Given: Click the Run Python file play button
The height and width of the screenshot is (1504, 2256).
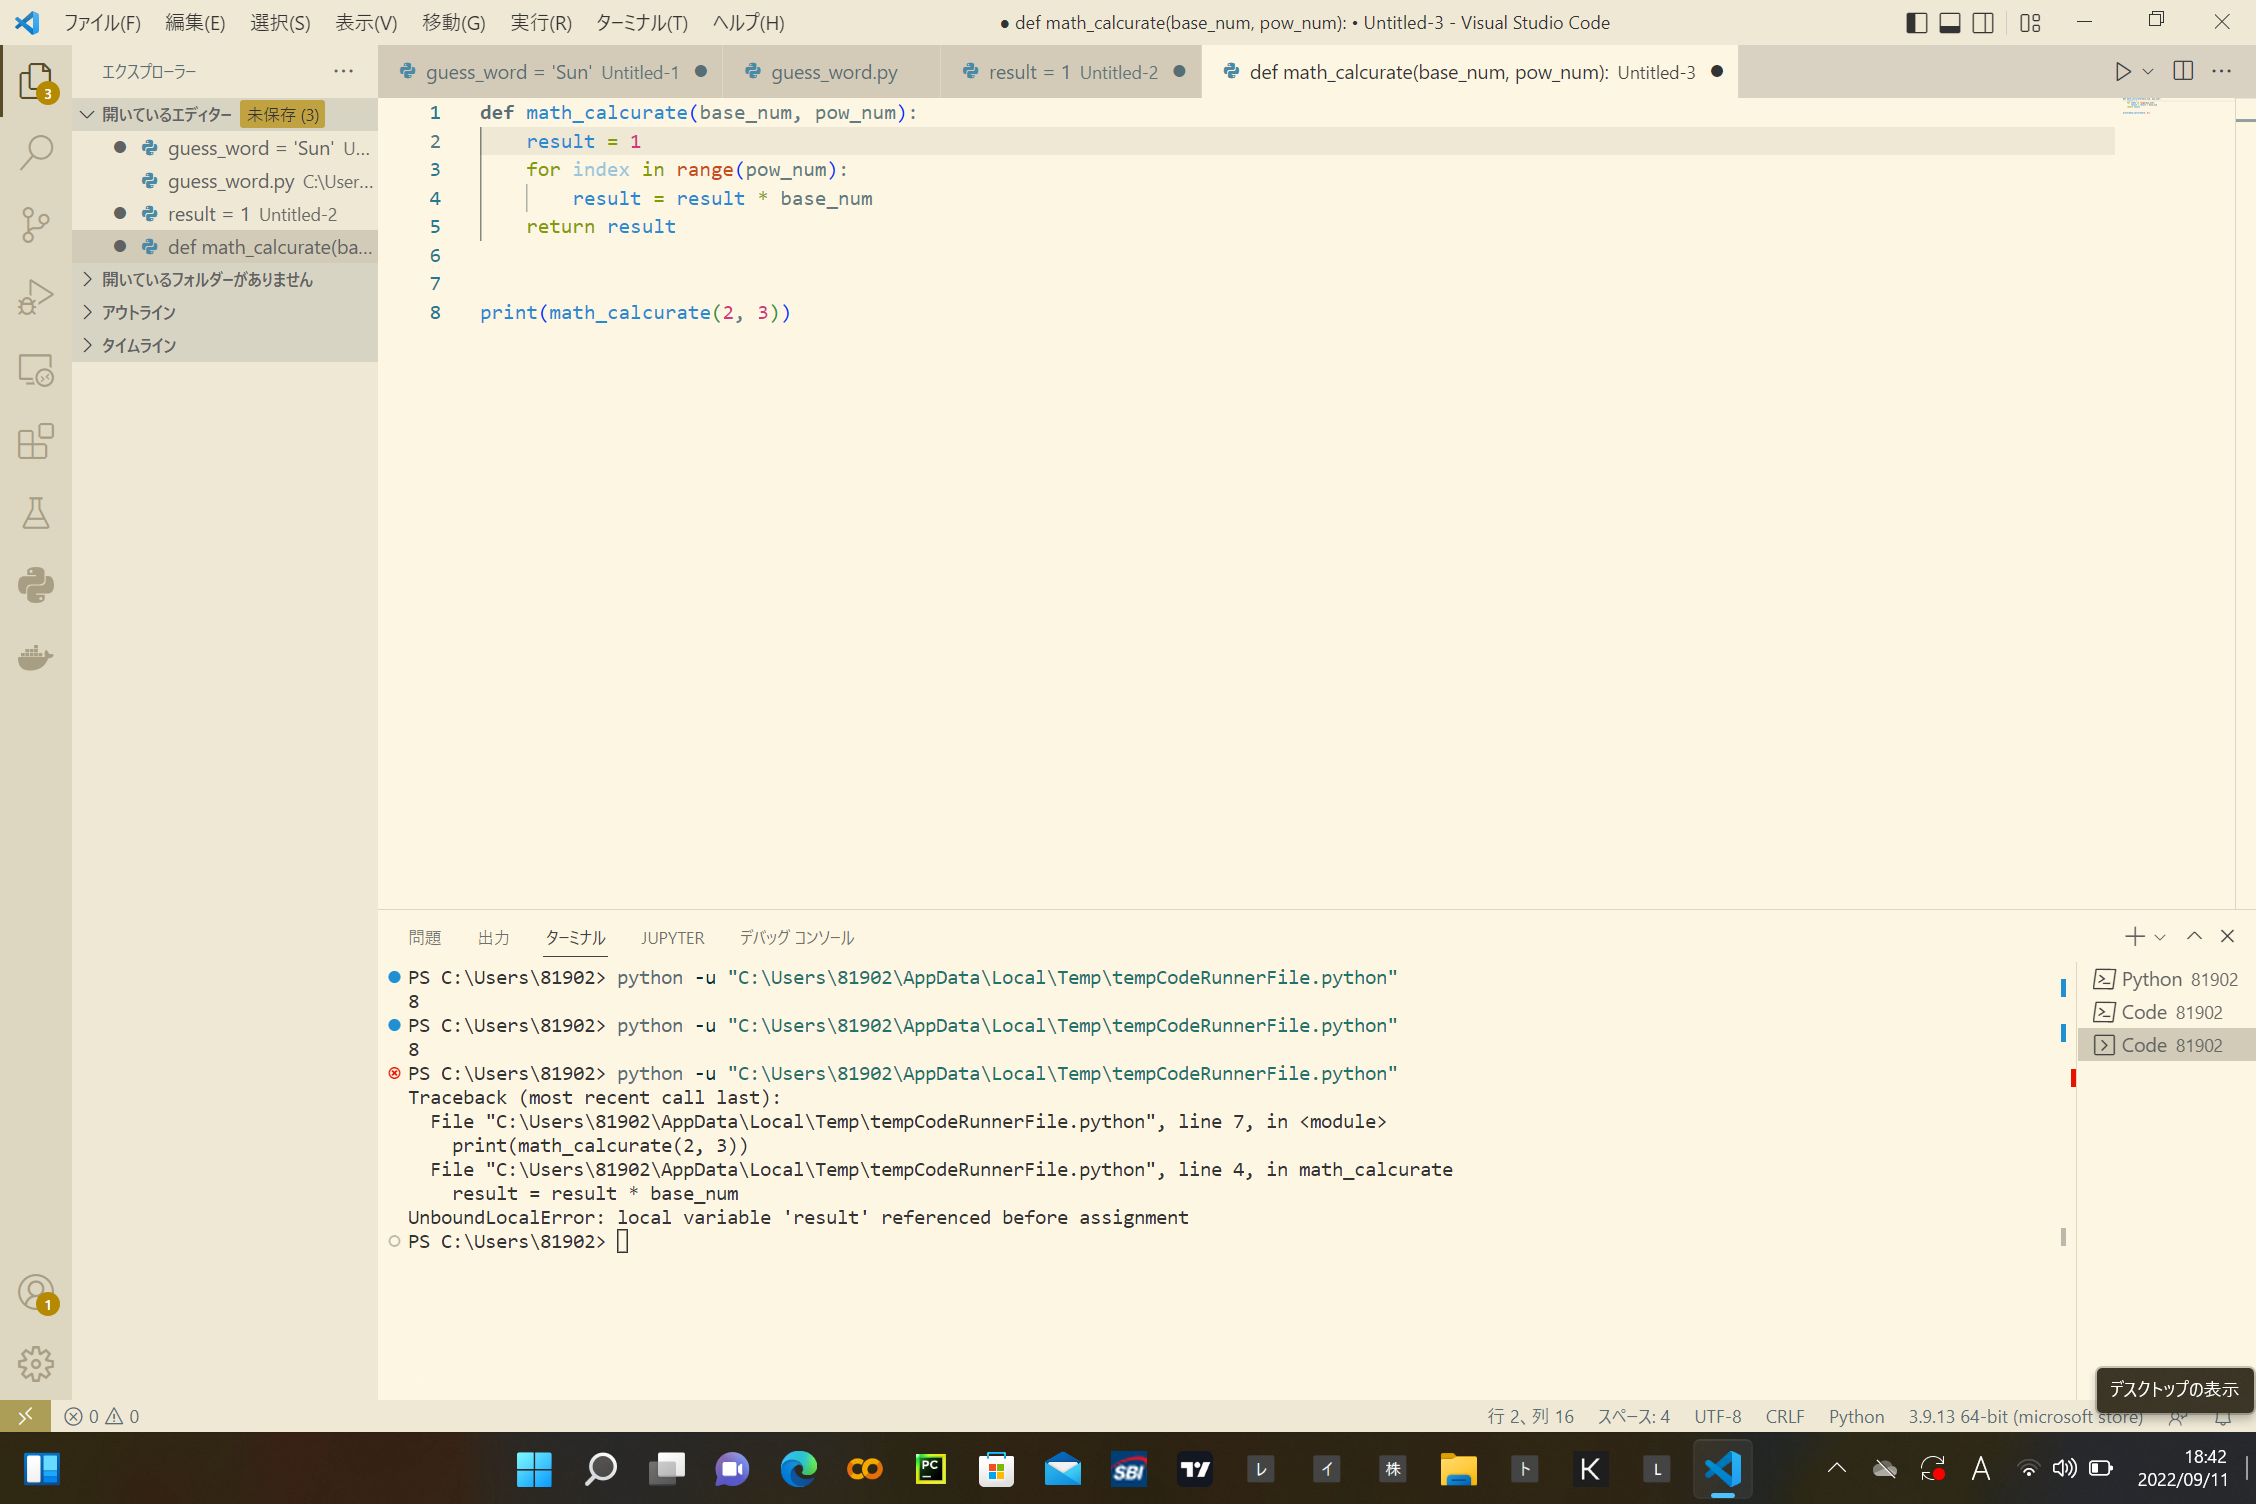Looking at the screenshot, I should (x=2121, y=71).
